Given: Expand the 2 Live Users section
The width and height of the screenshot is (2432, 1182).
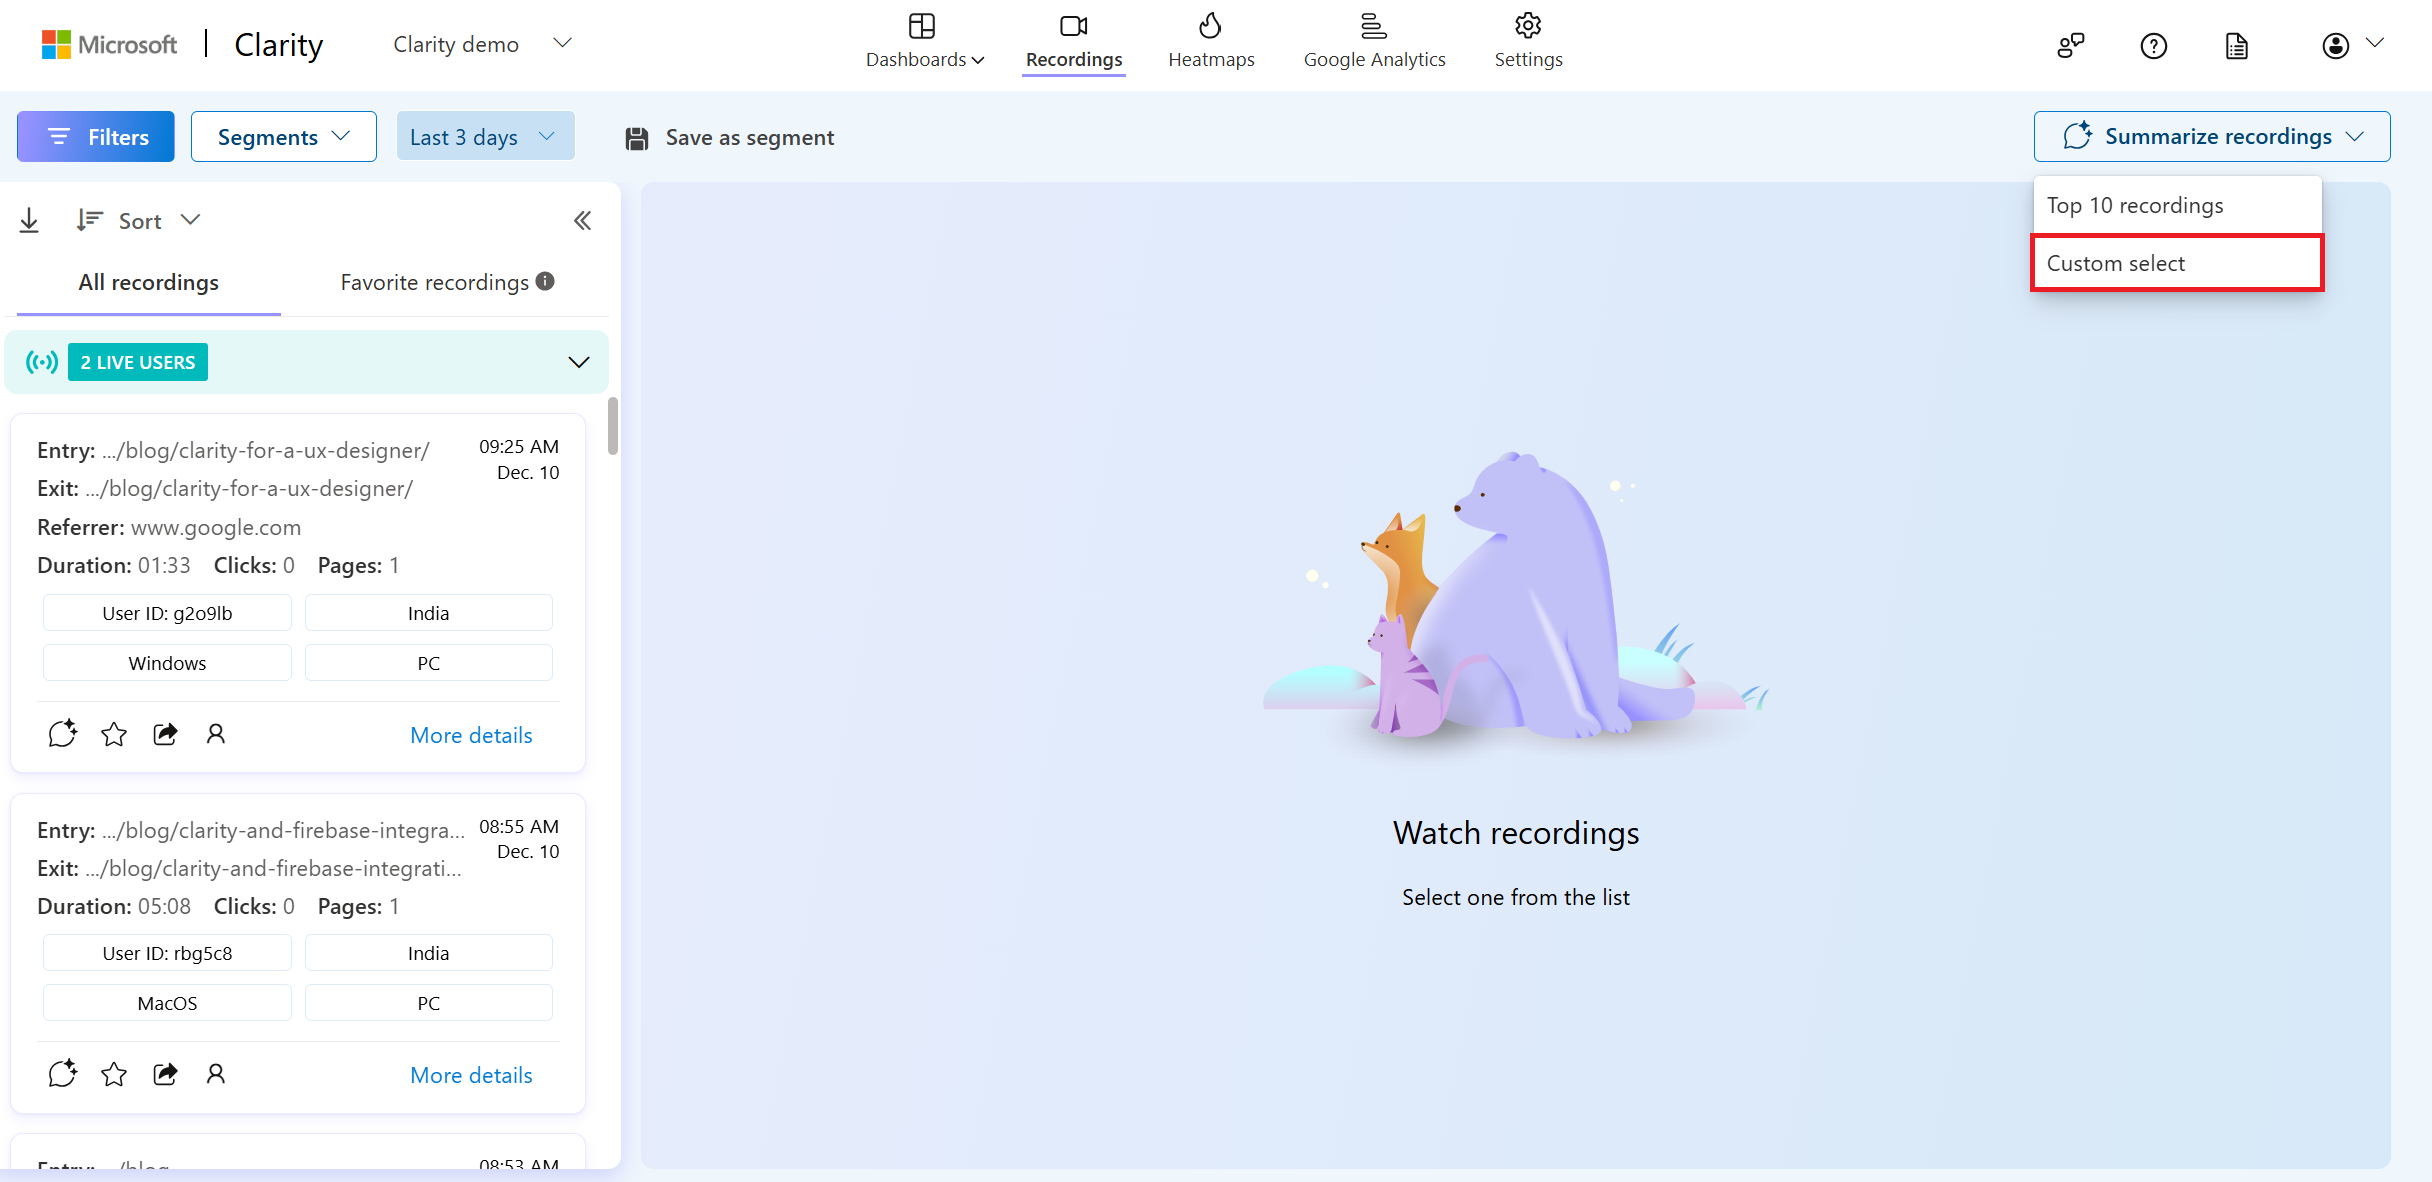Looking at the screenshot, I should tap(578, 362).
